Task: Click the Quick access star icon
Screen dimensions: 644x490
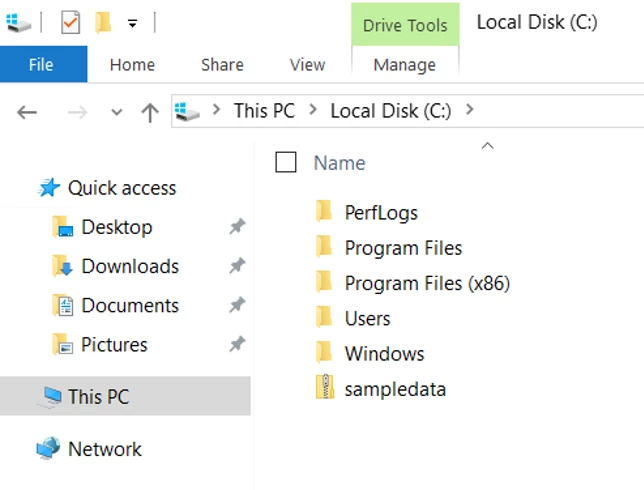Action: [49, 188]
